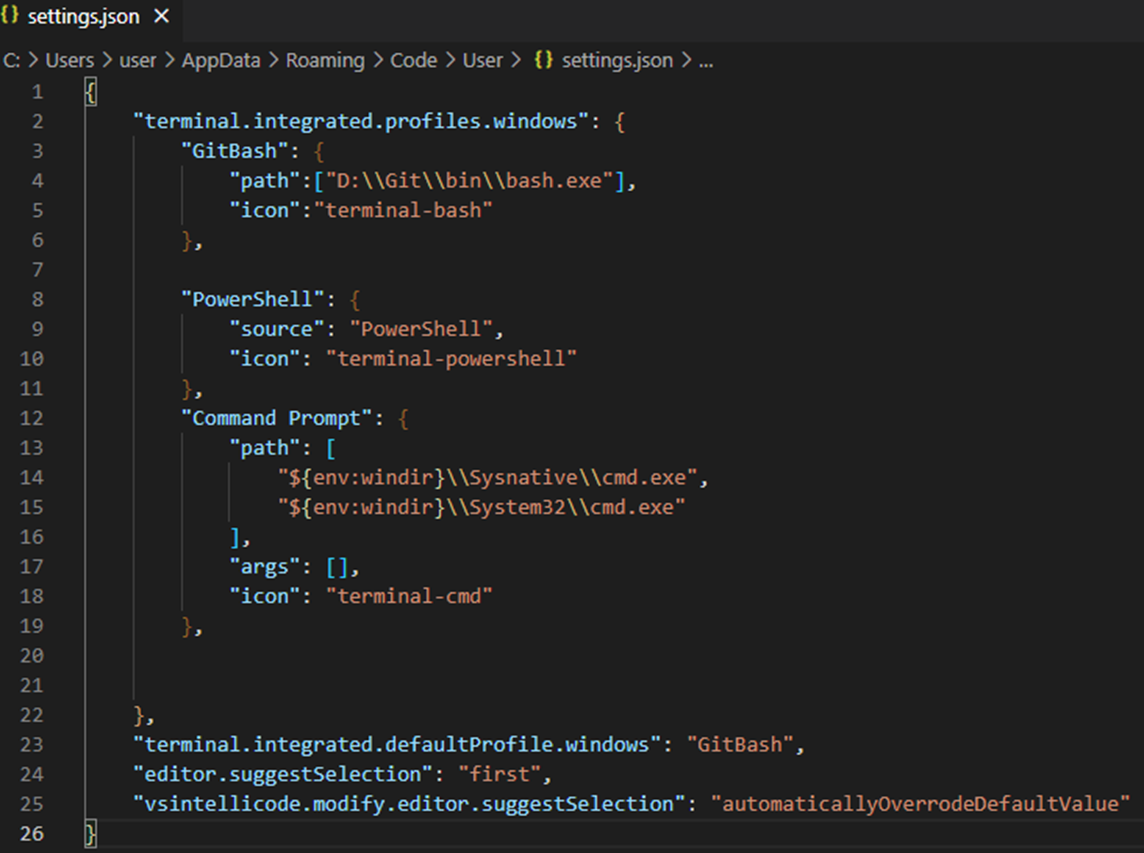Click the "GitBash" profile key on line 3
1144x853 pixels.
point(235,151)
